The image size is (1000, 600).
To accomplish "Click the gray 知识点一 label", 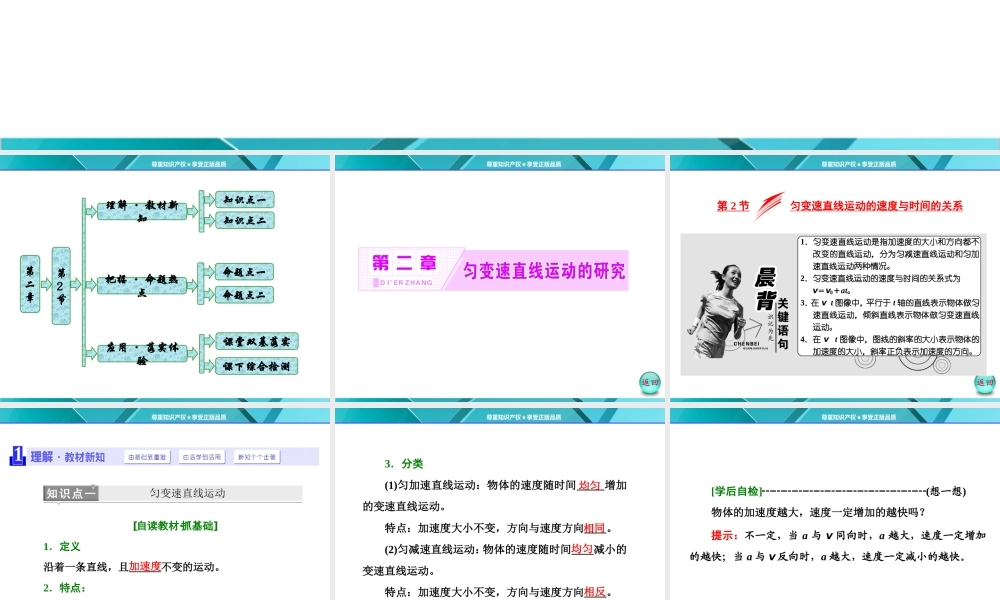I will pos(71,493).
